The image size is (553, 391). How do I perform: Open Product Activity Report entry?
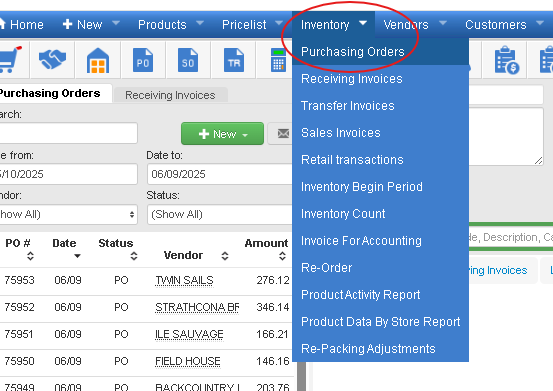pyautogui.click(x=380, y=295)
